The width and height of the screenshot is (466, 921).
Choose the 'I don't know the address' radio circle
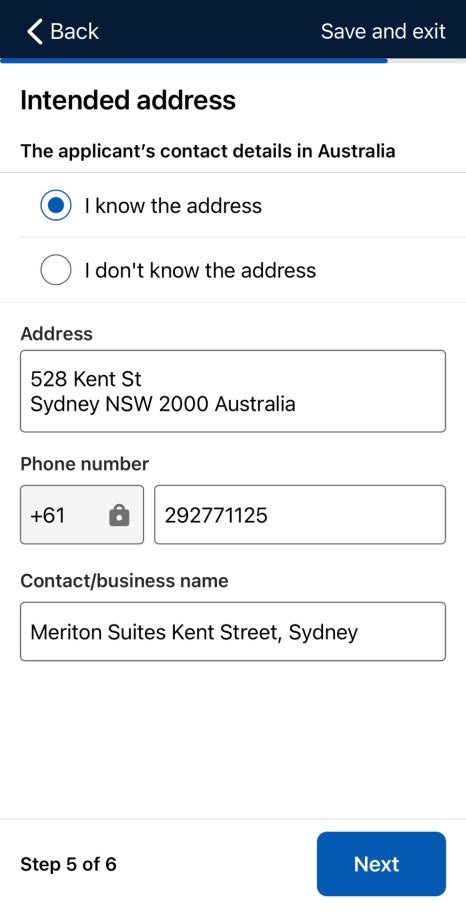[56, 270]
